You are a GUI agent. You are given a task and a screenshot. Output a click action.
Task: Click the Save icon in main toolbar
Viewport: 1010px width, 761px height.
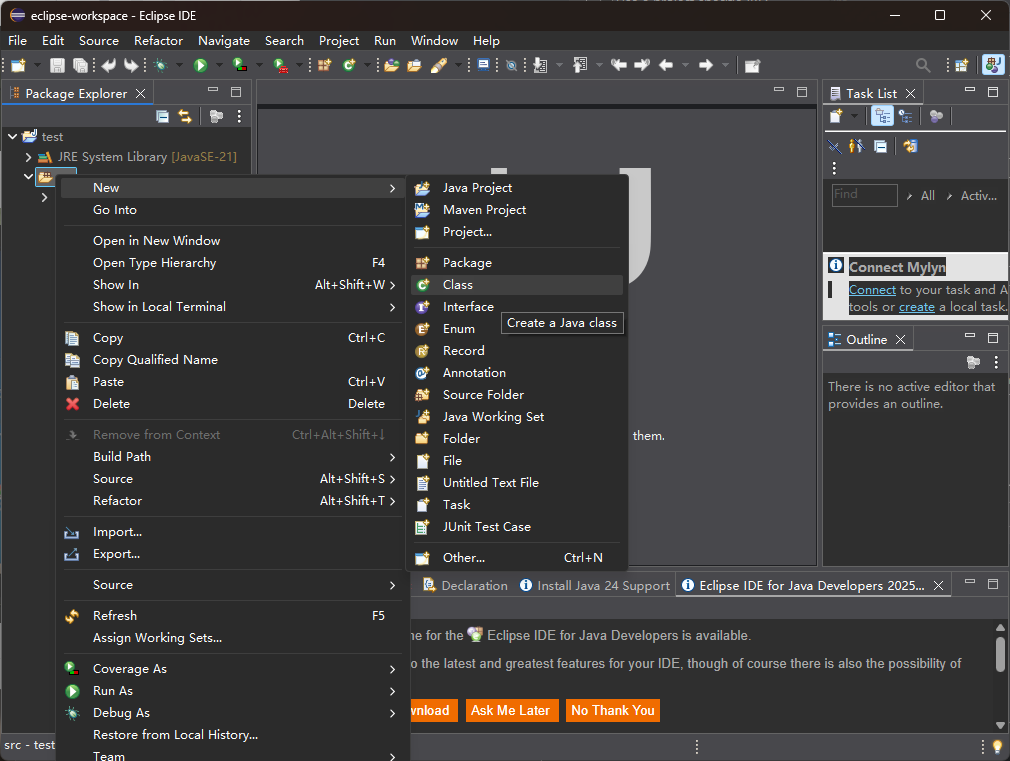(x=57, y=65)
